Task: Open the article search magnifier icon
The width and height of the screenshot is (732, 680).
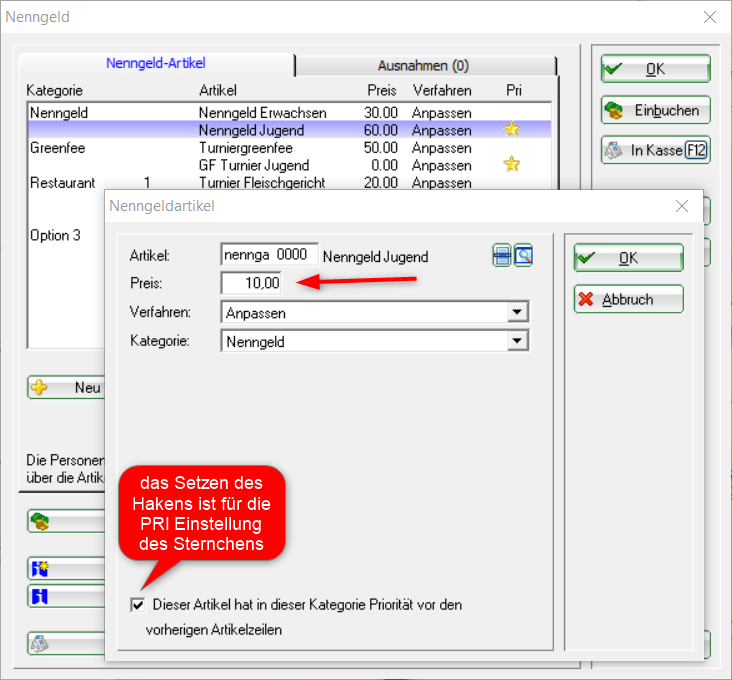Action: point(523,257)
